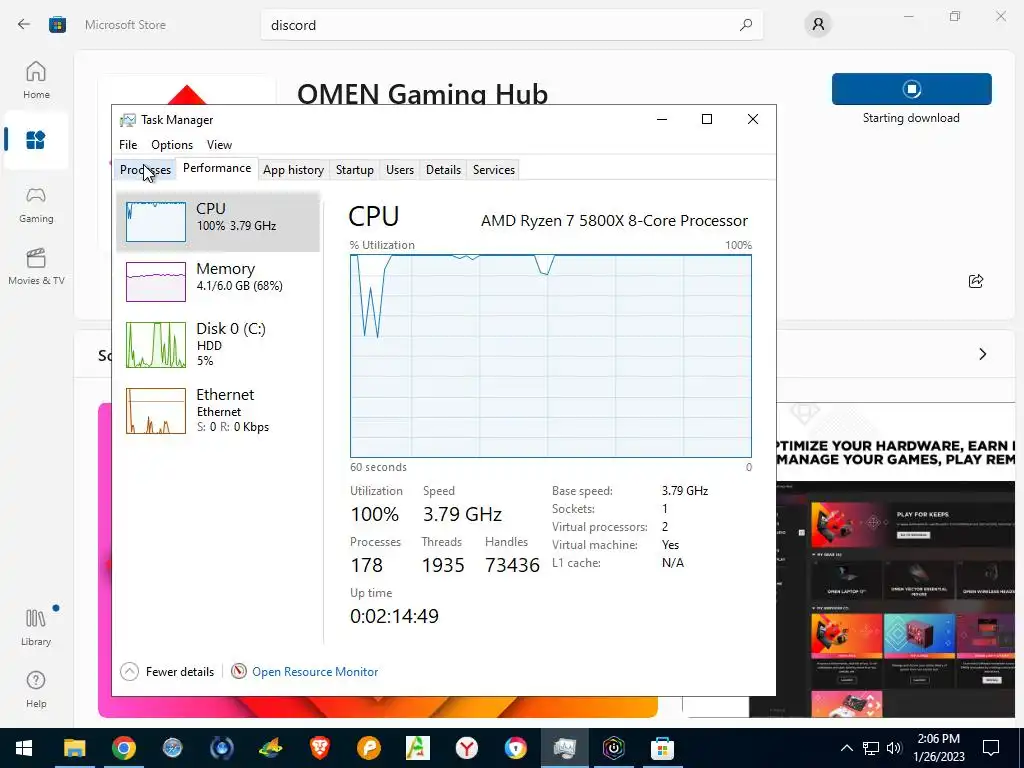
Task: Click the Threads value 1935
Action: coord(443,565)
